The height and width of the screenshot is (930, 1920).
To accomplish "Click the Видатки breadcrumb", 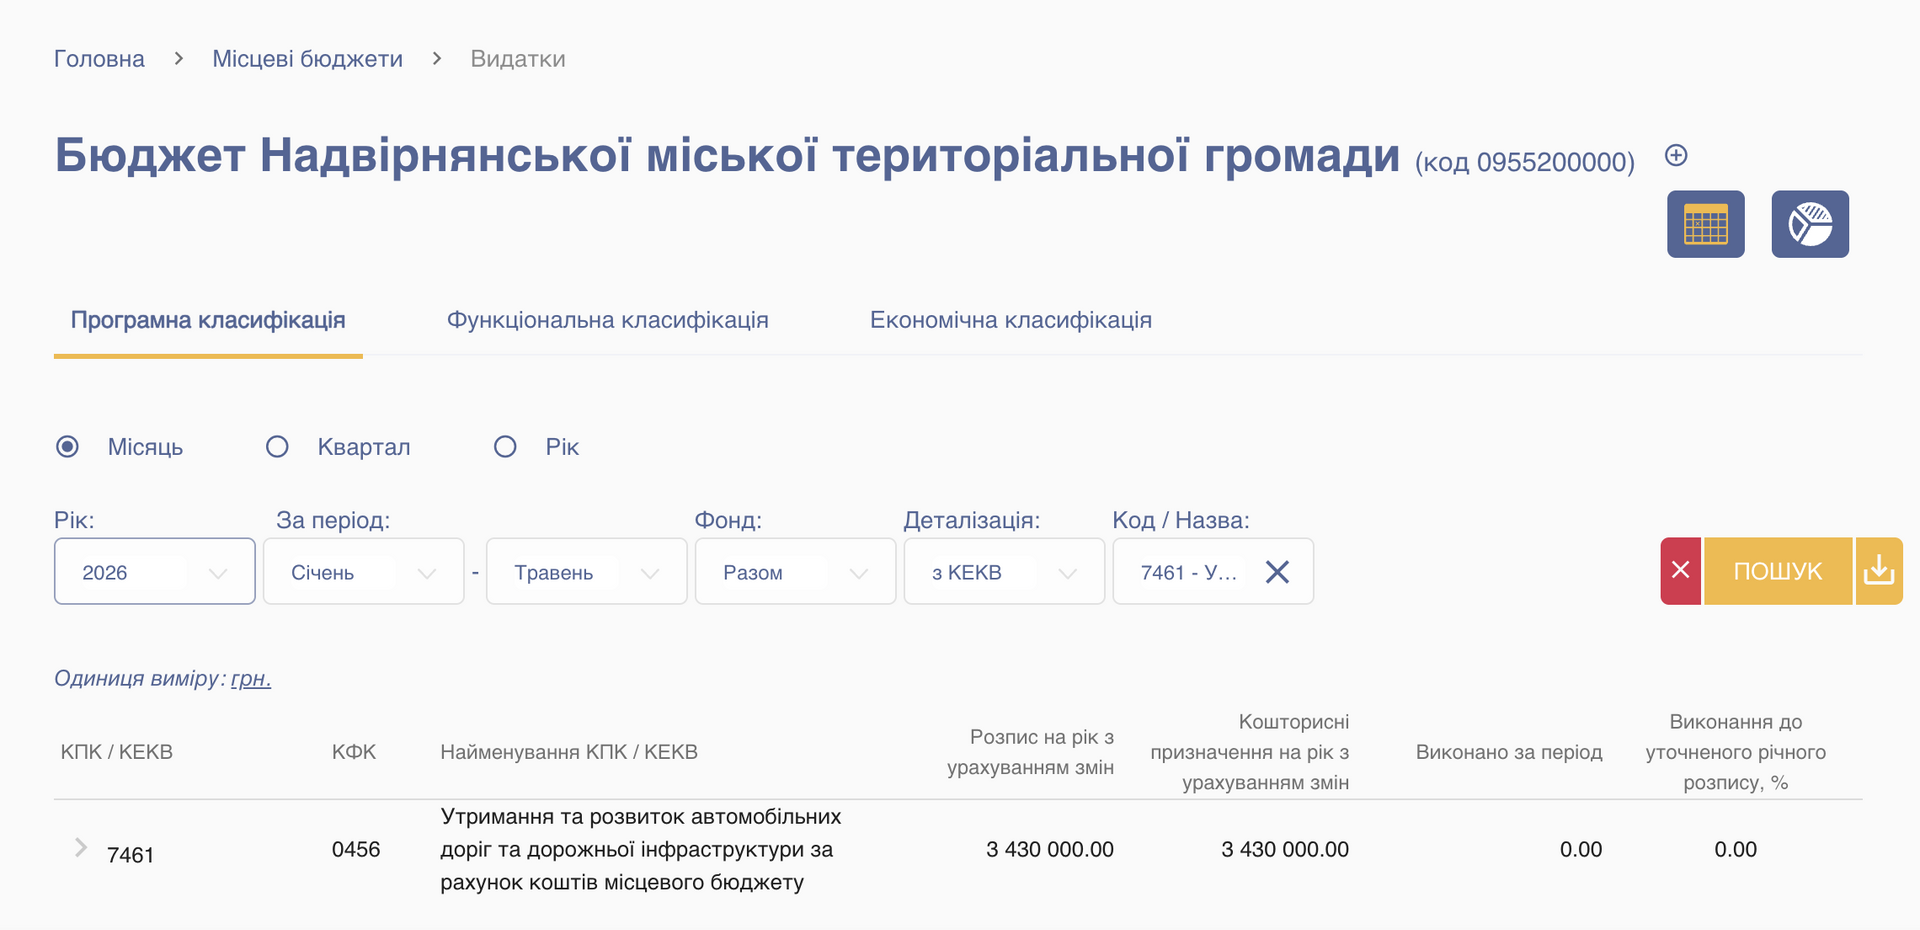I will tap(518, 59).
